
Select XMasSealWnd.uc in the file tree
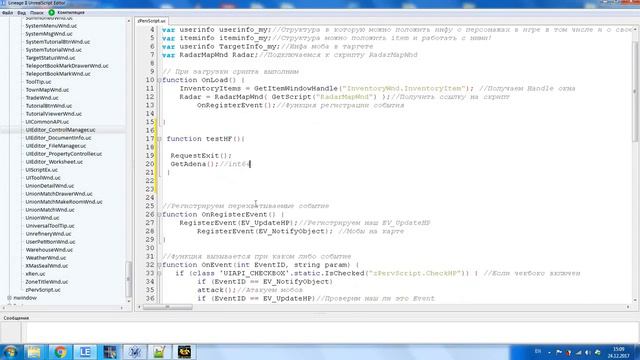(x=47, y=266)
